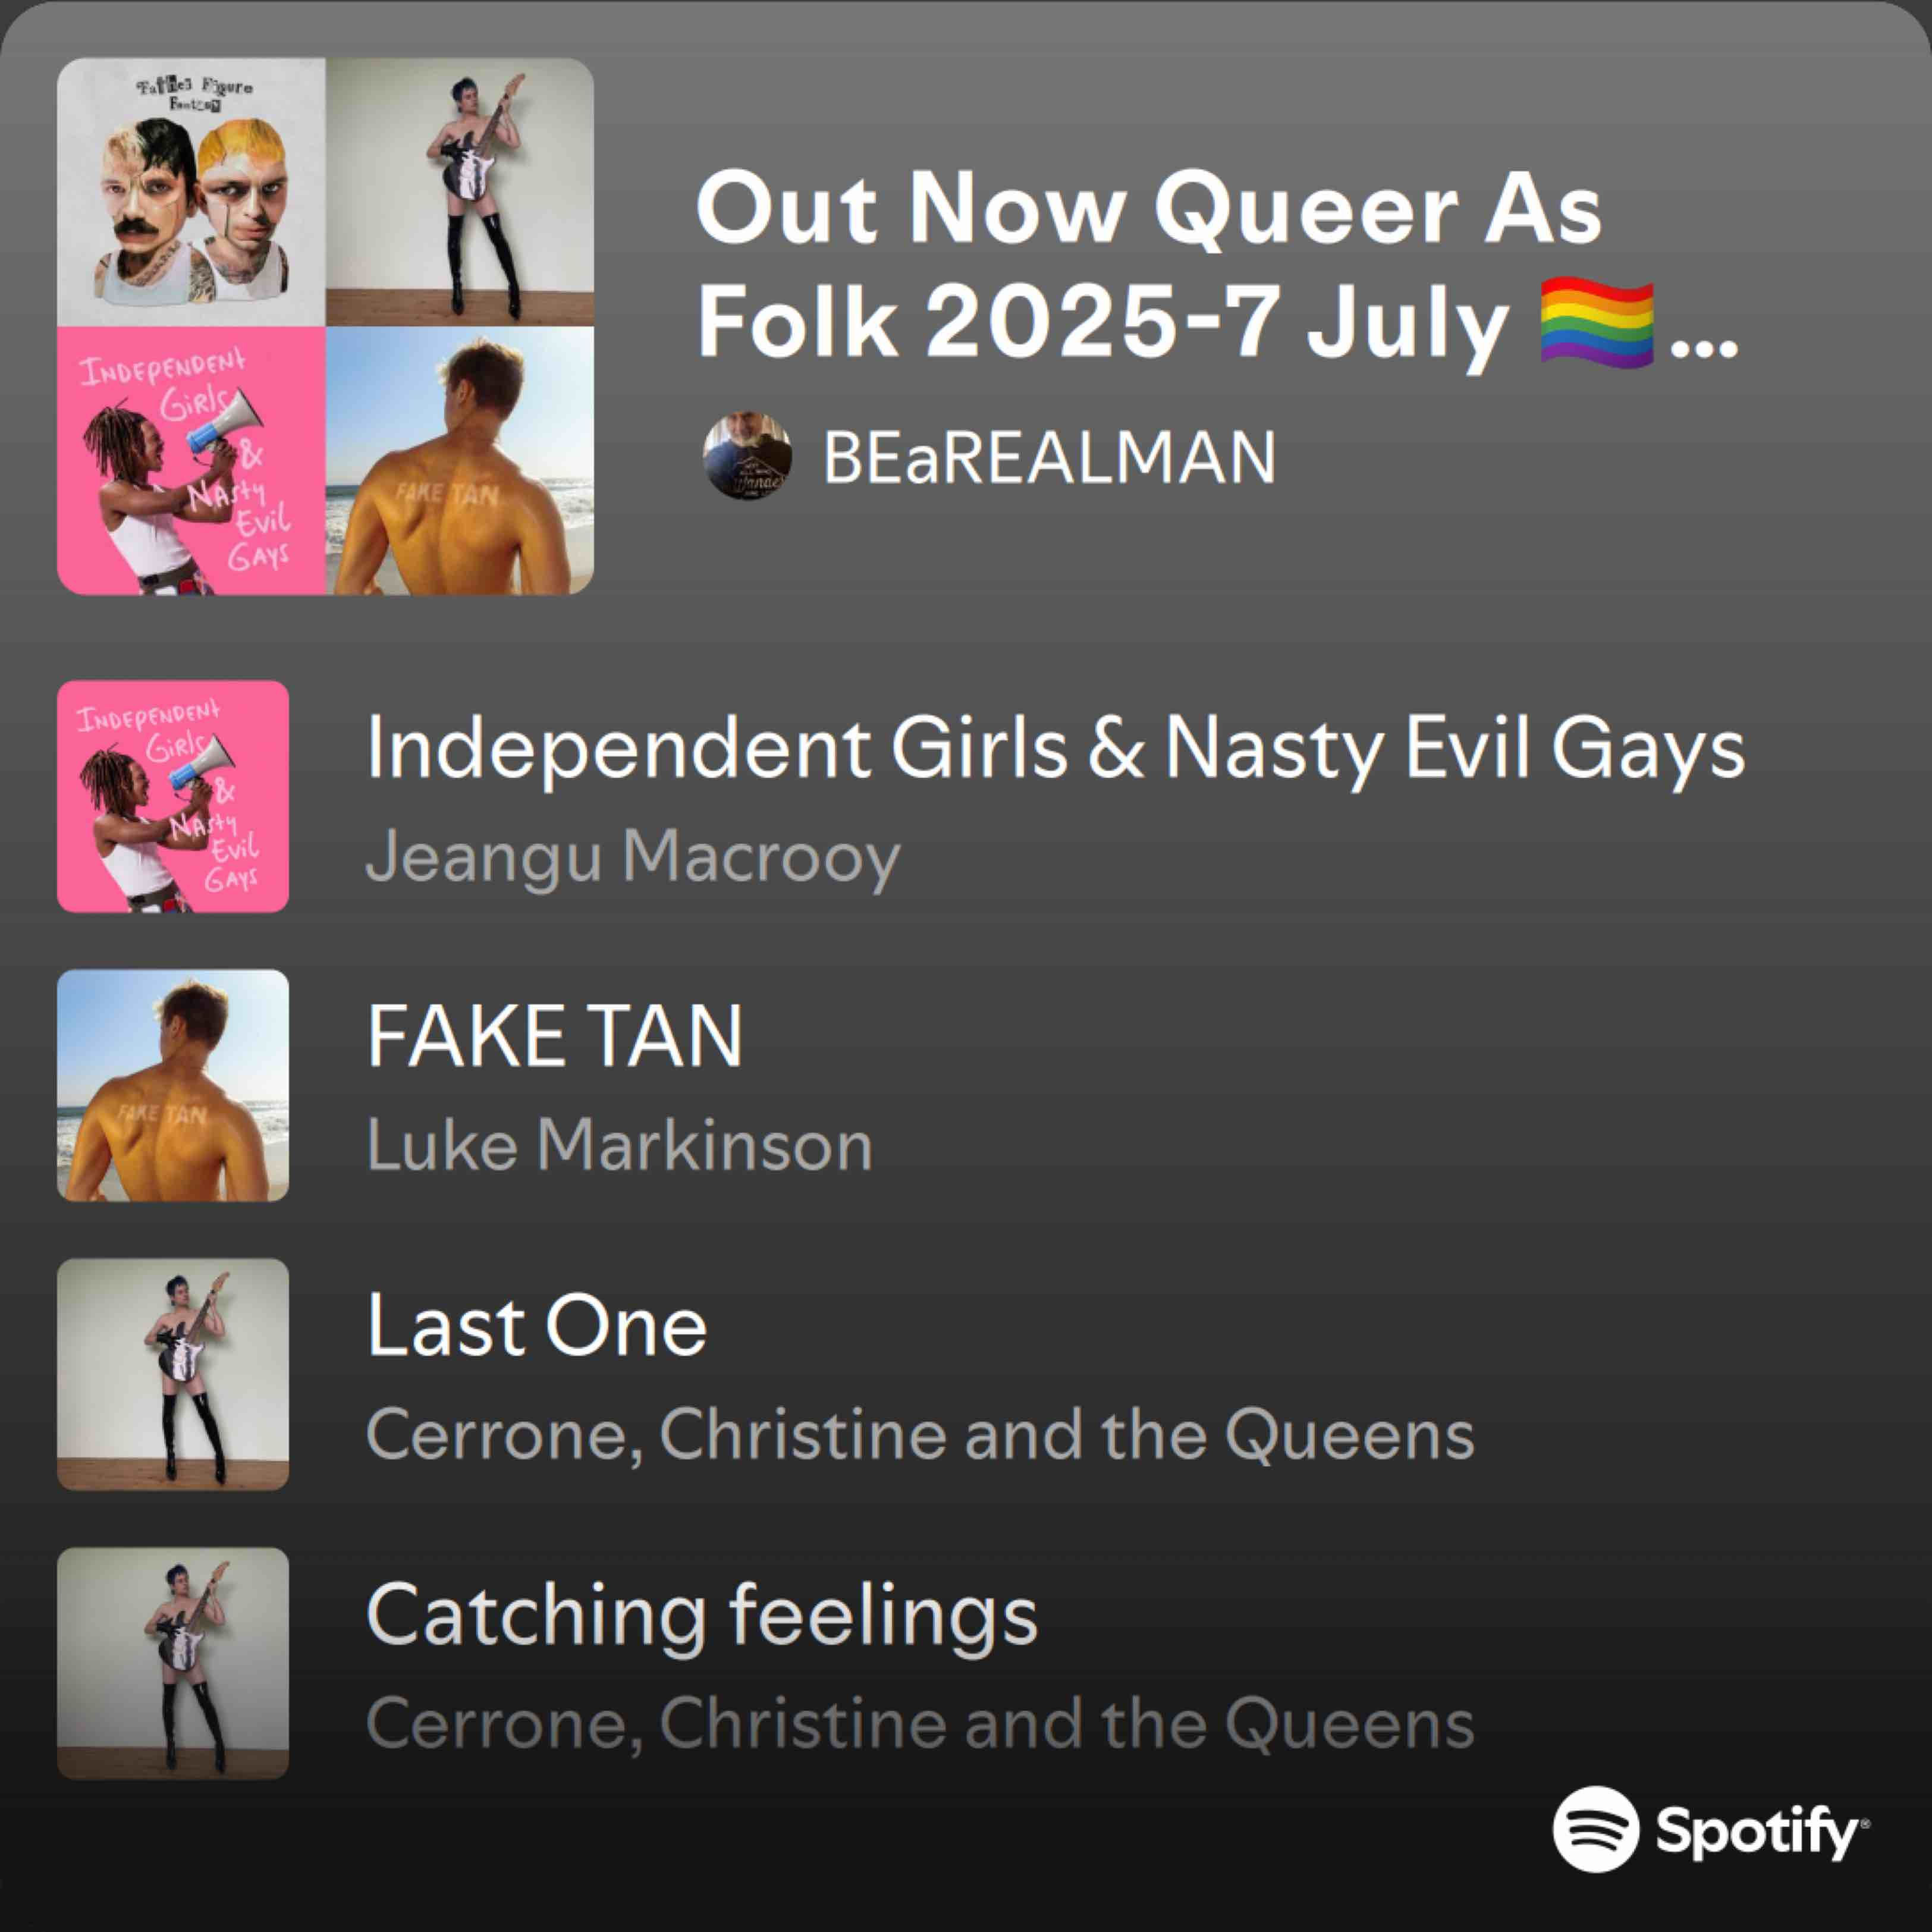Screen dimensions: 1932x1932
Task: Play the track Catching feelings
Action: [x=702, y=1616]
